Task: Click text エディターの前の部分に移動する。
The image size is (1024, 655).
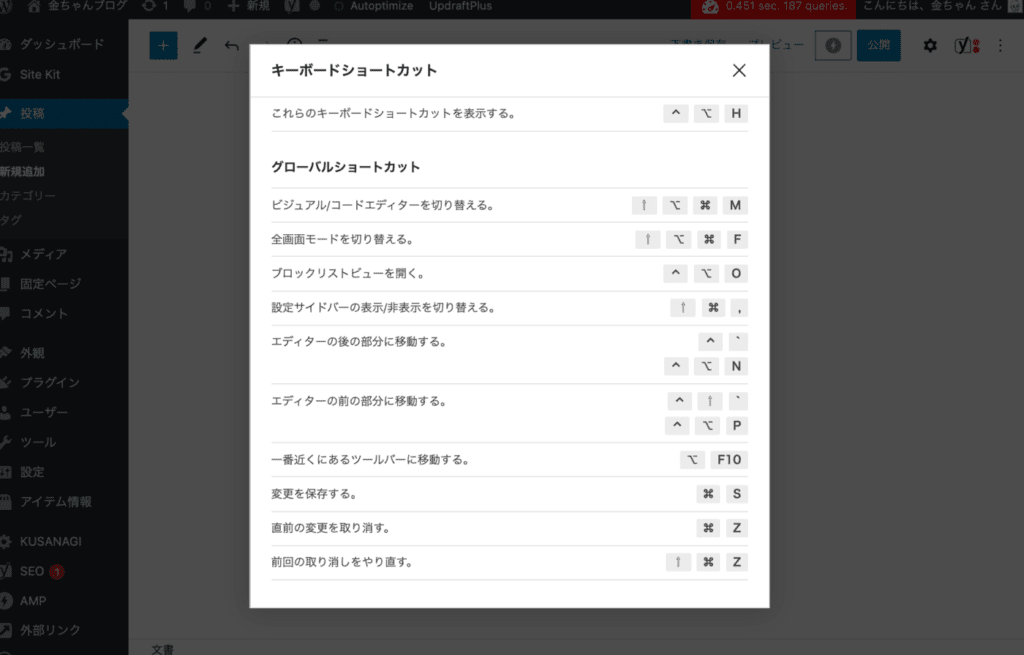Action: [x=359, y=401]
